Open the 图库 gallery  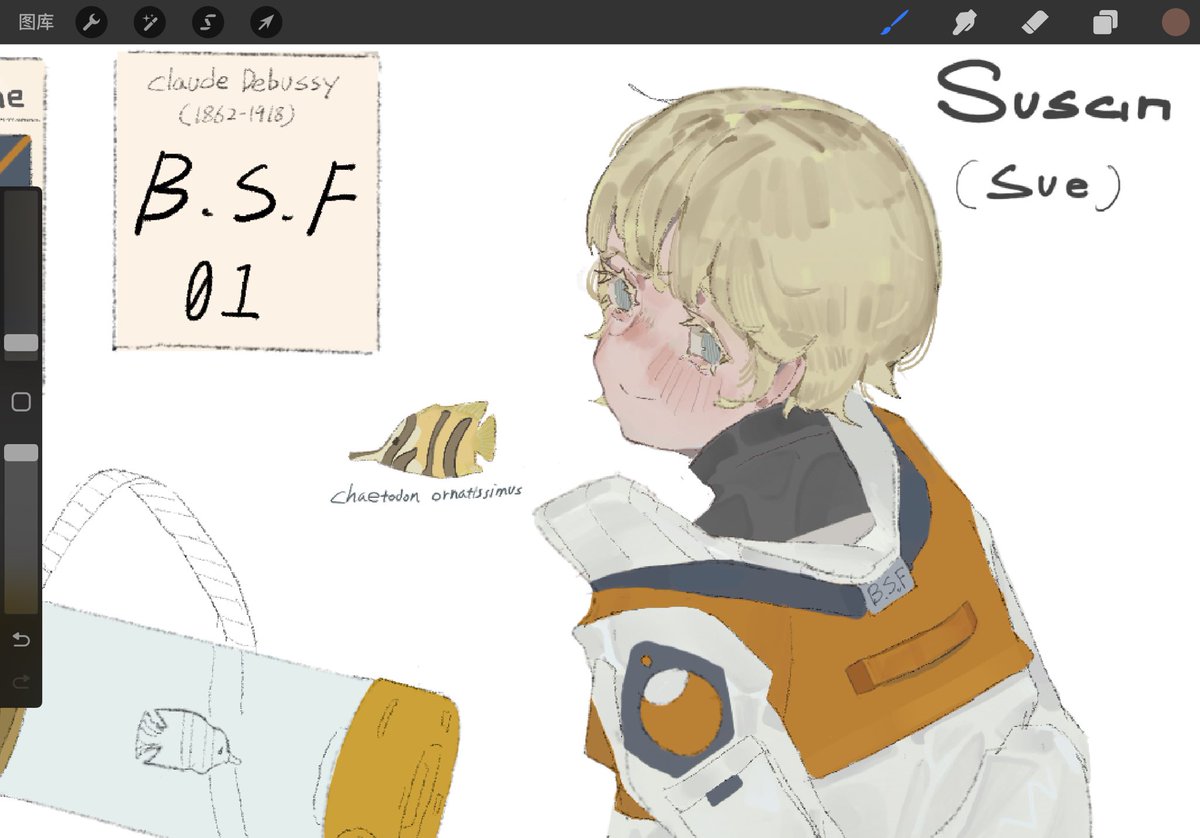tap(36, 22)
